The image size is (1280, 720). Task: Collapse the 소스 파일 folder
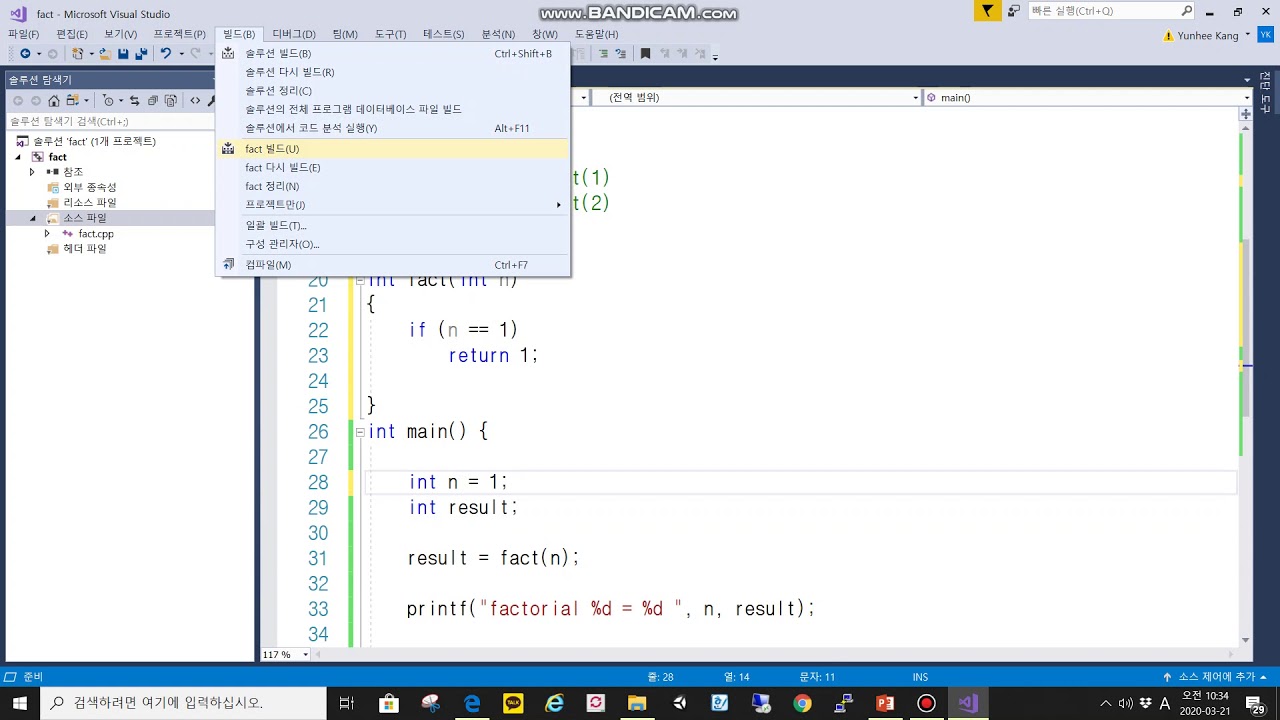(32, 218)
